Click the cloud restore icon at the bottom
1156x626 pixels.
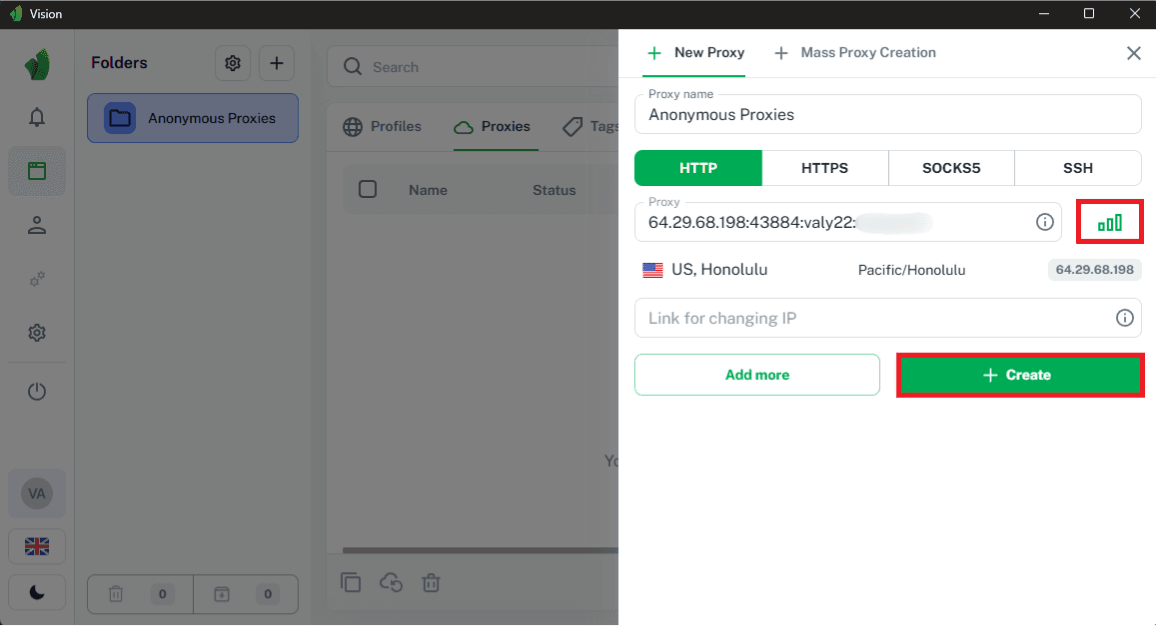[x=391, y=581]
